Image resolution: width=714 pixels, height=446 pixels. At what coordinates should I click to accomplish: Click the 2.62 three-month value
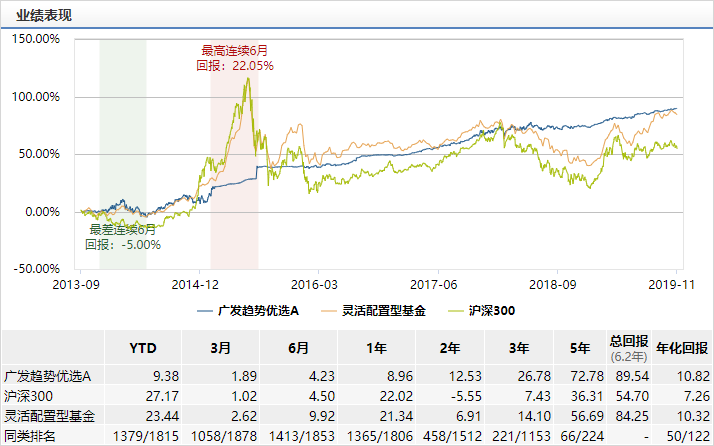point(244,416)
